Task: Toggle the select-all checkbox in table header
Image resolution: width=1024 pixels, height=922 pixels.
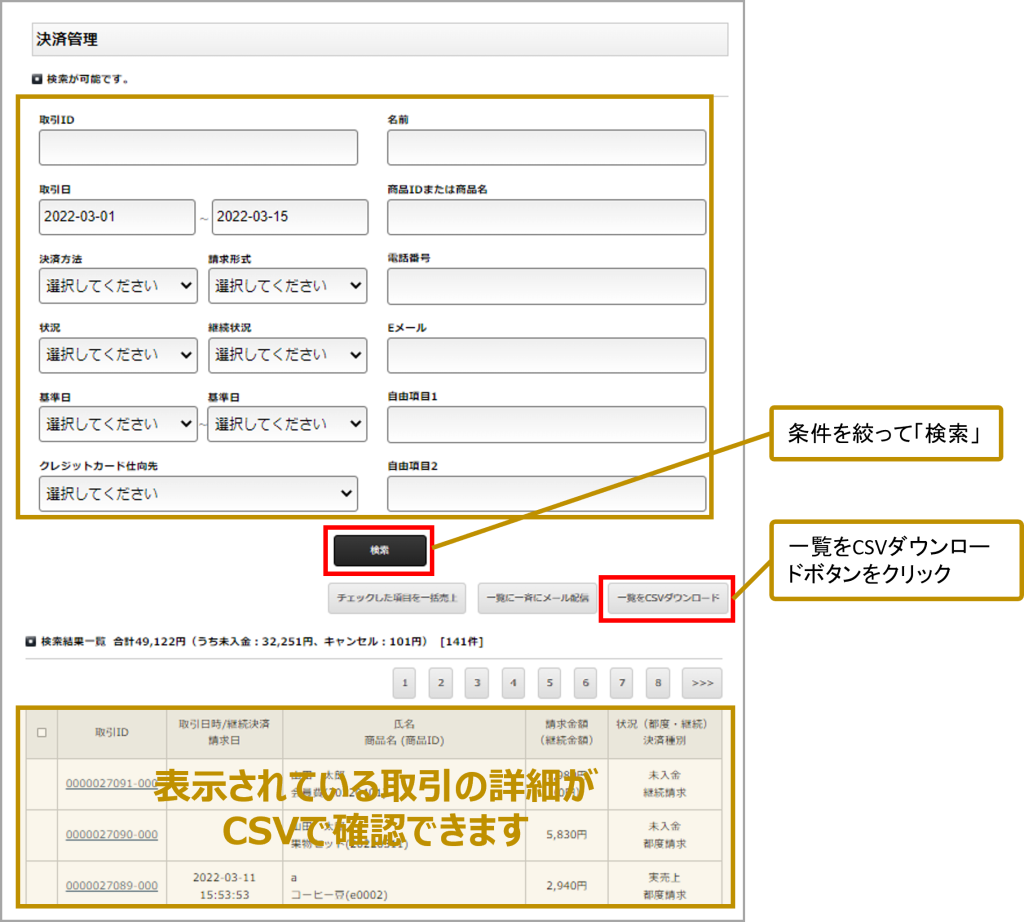Action: [41, 733]
